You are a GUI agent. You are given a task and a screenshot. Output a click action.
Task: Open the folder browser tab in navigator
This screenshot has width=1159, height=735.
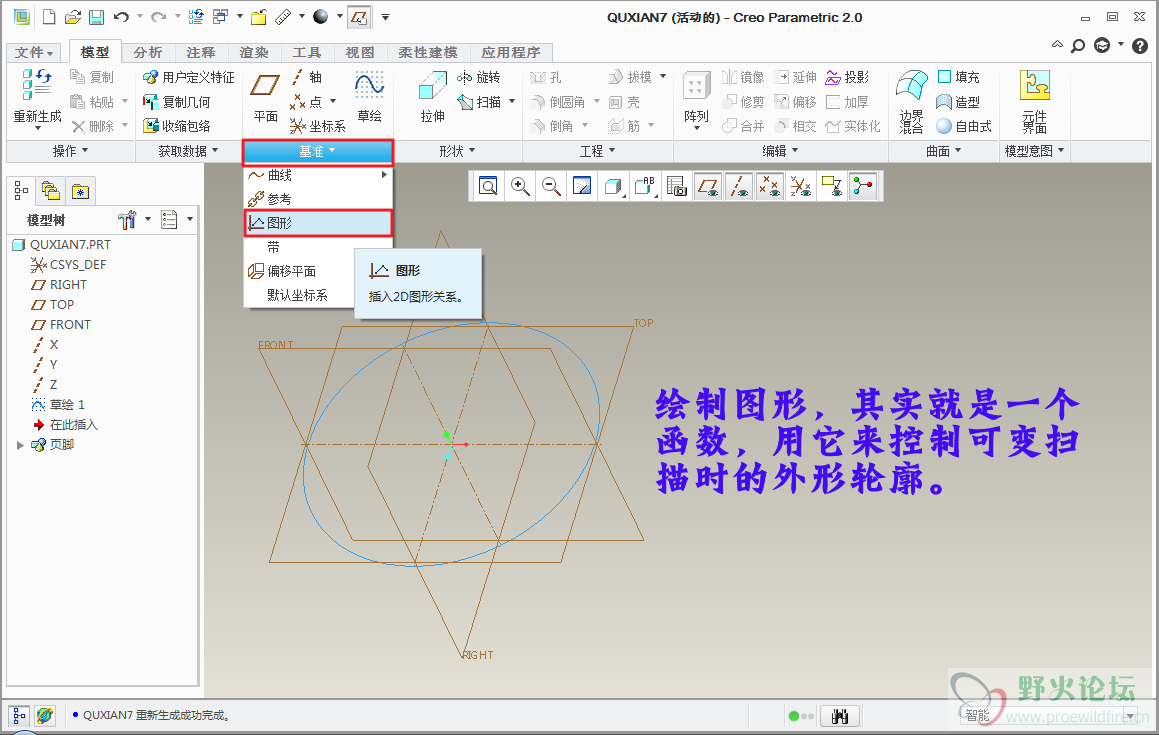click(51, 192)
